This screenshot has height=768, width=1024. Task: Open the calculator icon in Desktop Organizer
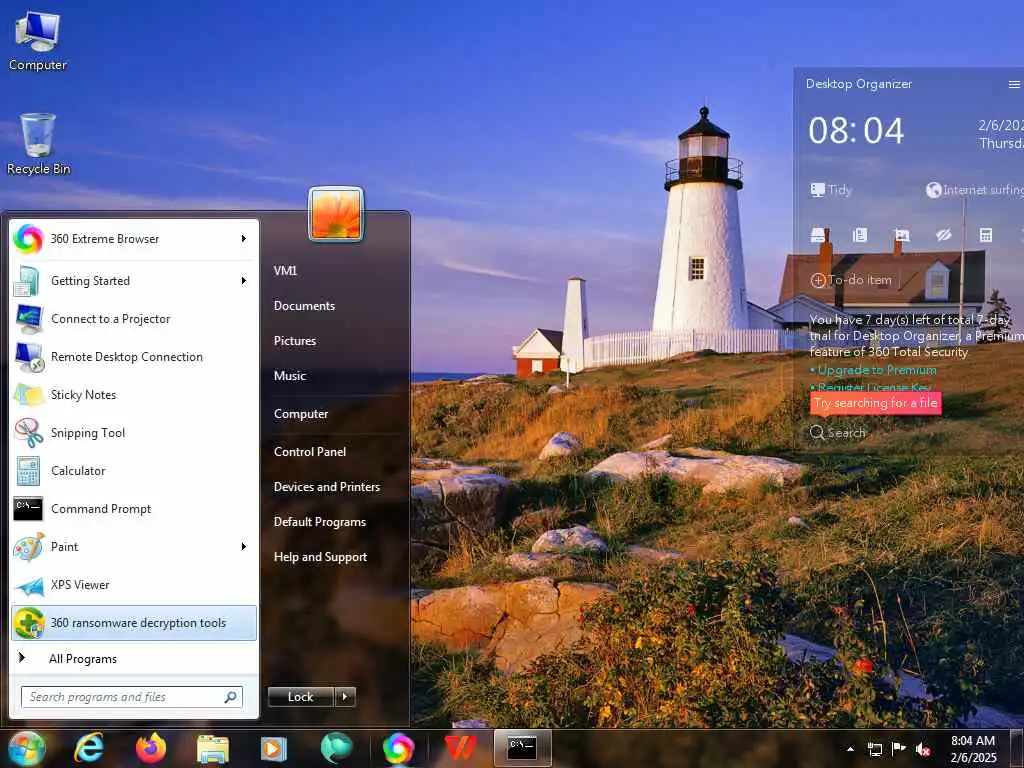click(x=986, y=235)
